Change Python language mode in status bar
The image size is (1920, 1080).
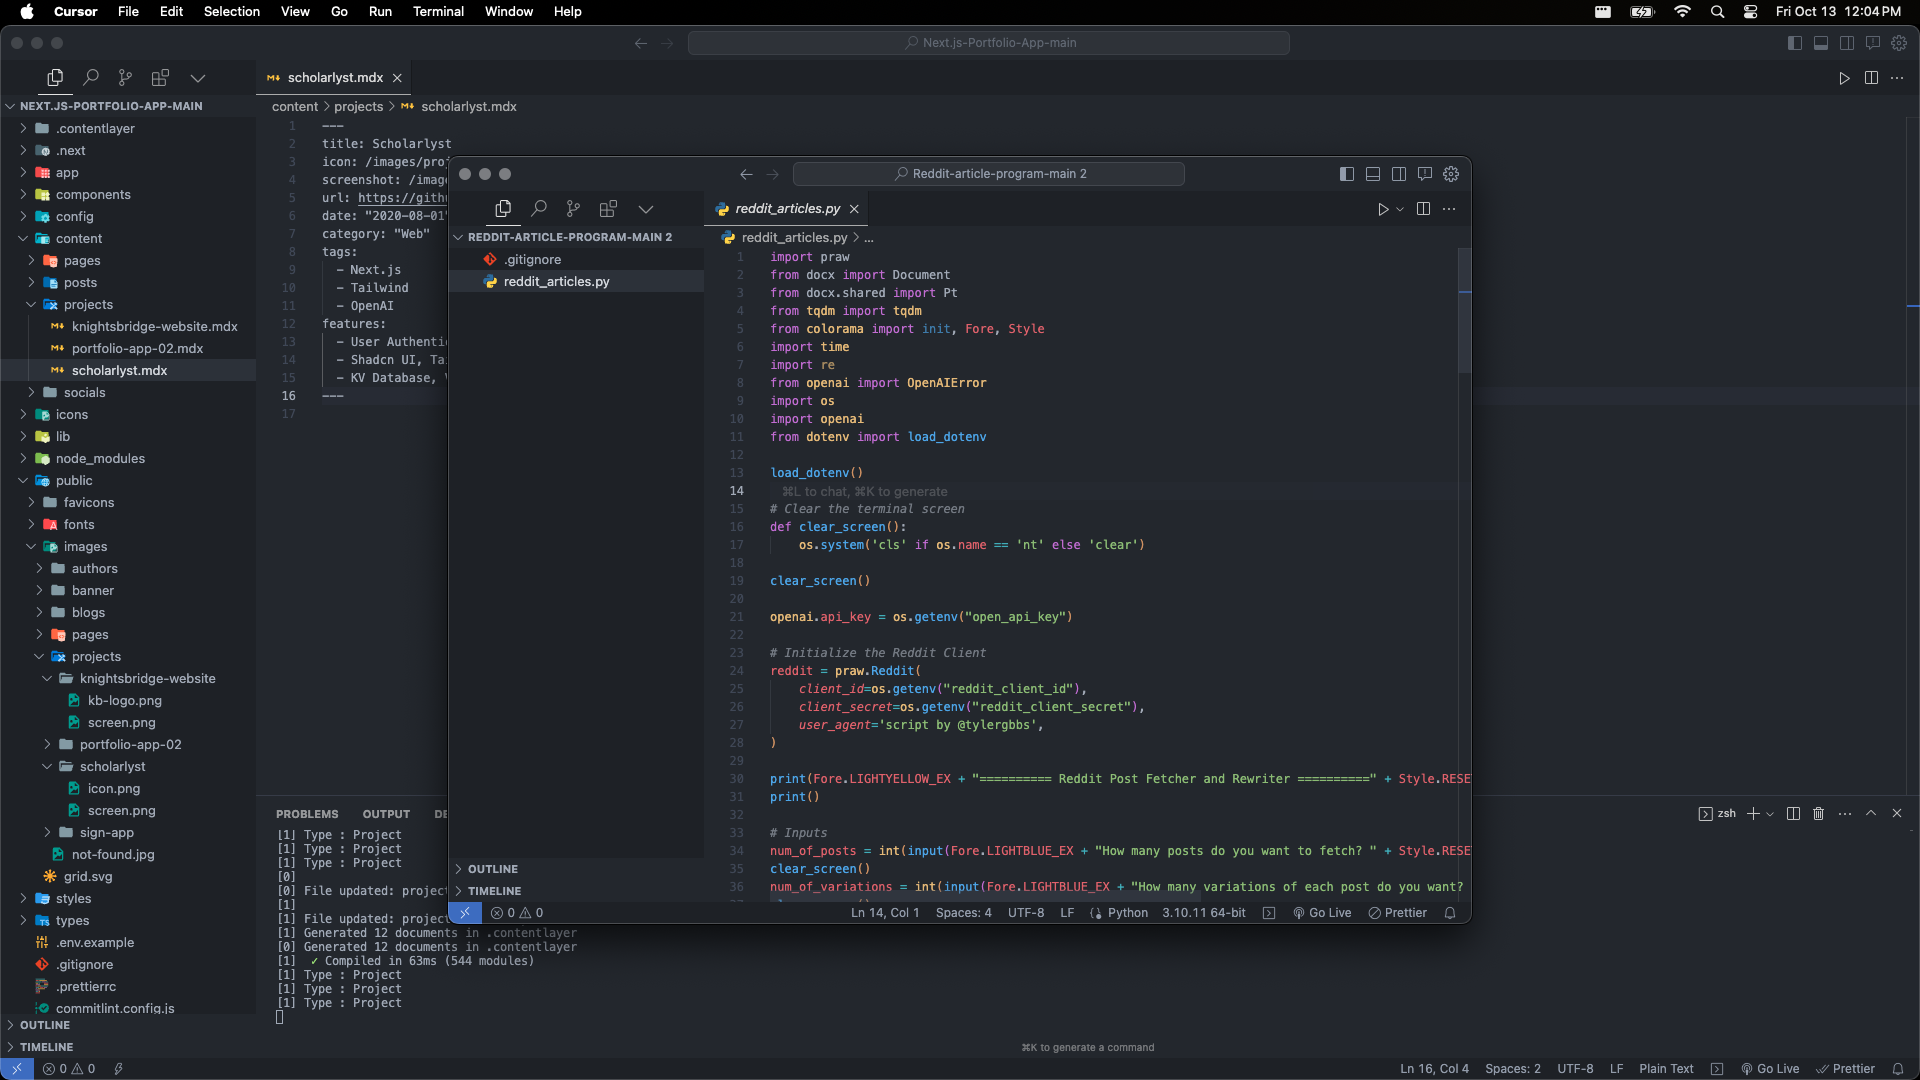click(1127, 913)
